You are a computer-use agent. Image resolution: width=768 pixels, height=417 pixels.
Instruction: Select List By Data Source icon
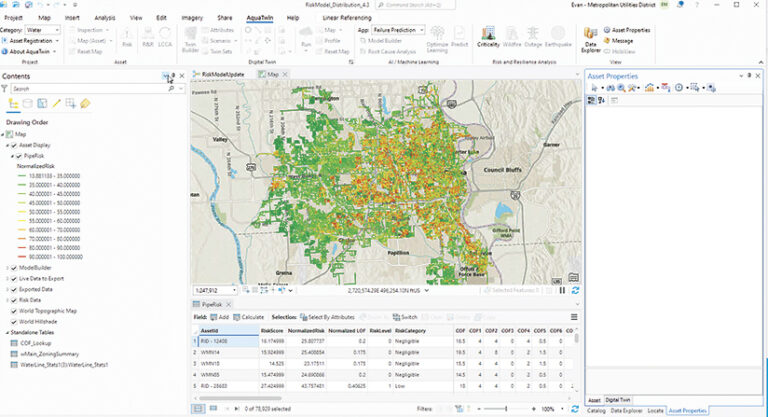click(28, 104)
